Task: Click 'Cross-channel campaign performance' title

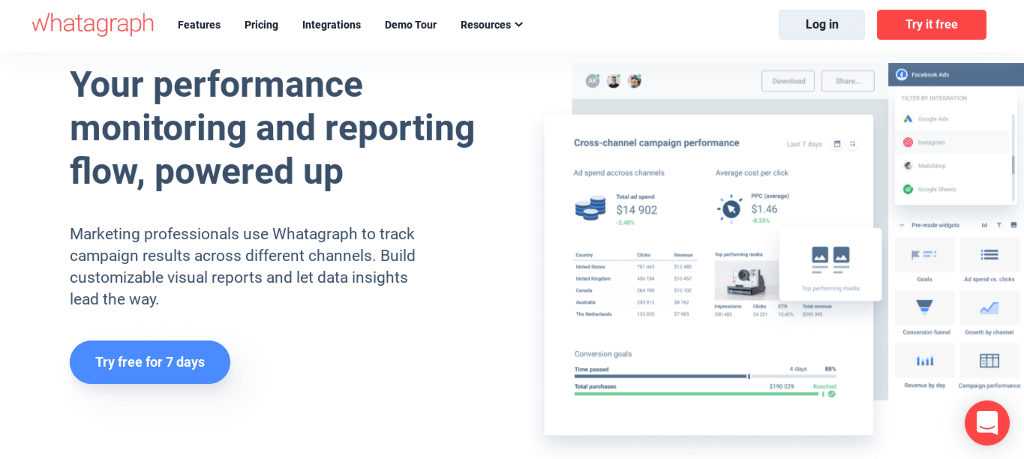Action: tap(656, 143)
